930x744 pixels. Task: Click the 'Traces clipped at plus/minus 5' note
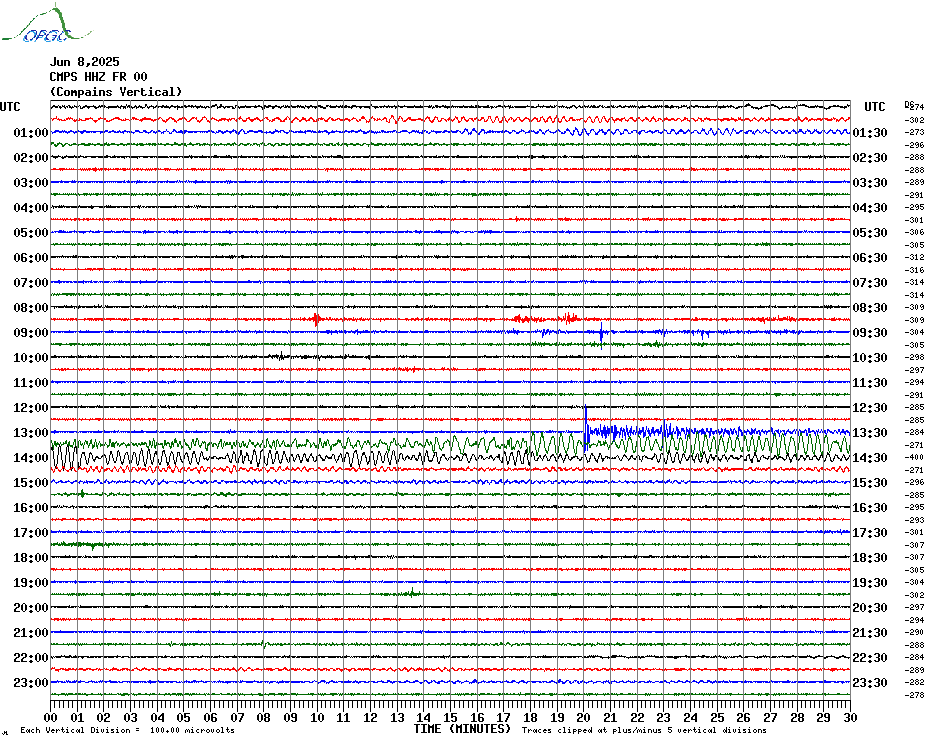(644, 730)
